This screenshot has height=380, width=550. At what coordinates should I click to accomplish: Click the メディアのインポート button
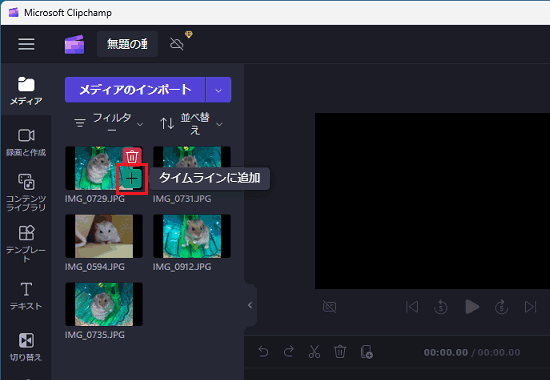point(135,90)
